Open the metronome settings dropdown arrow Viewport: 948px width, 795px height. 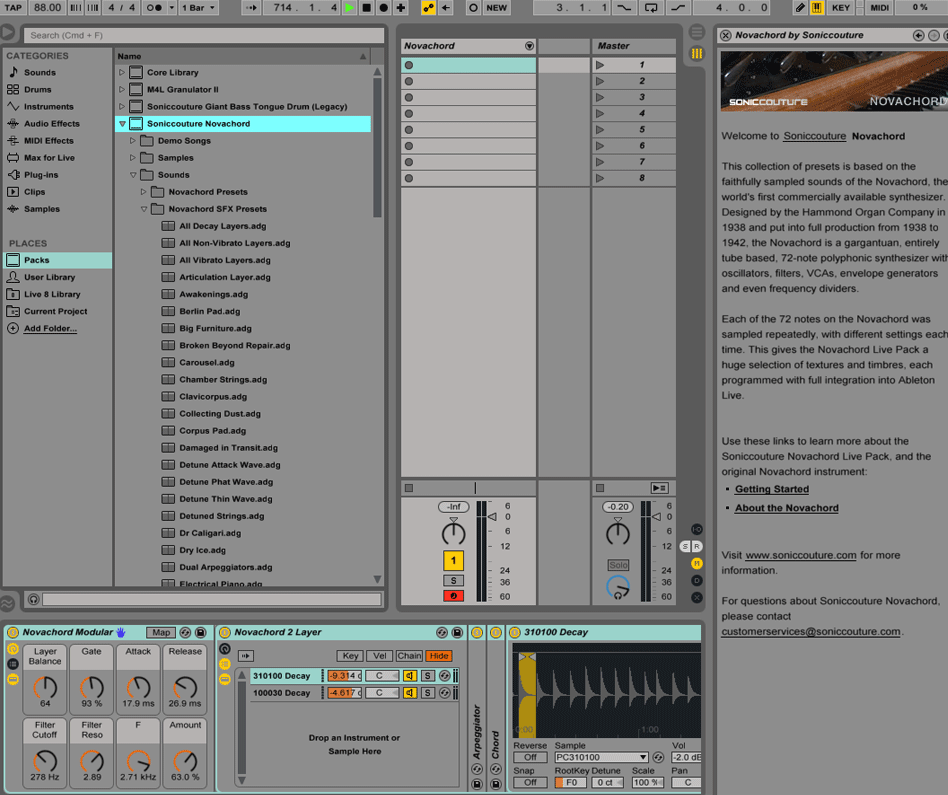pyautogui.click(x=172, y=8)
